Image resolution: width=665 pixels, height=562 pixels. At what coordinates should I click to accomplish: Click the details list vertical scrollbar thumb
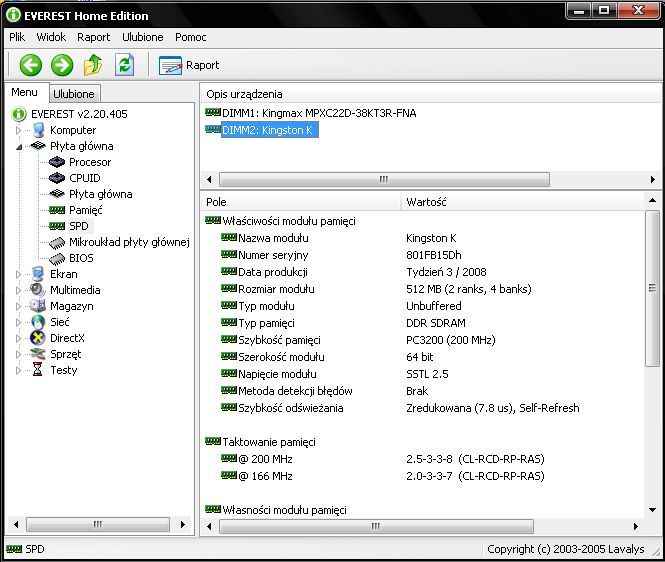point(652,288)
